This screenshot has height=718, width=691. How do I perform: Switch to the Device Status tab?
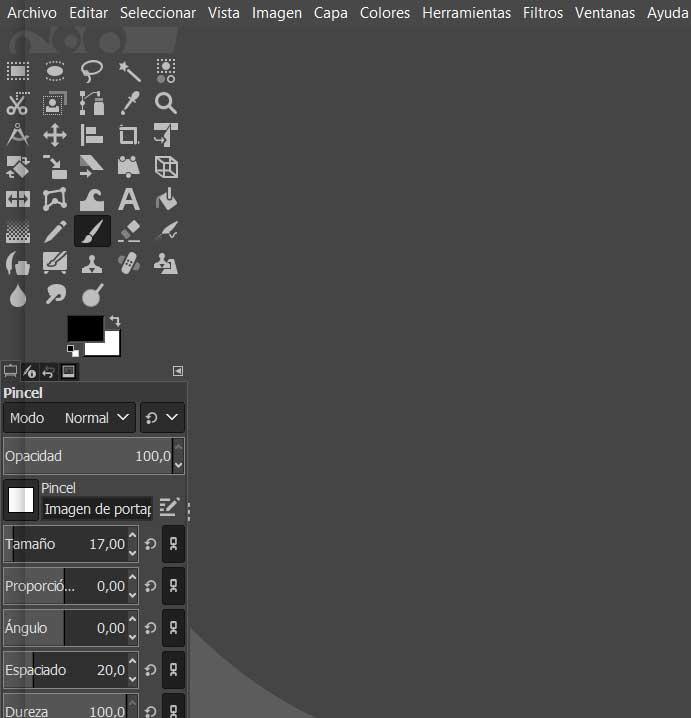(30, 371)
